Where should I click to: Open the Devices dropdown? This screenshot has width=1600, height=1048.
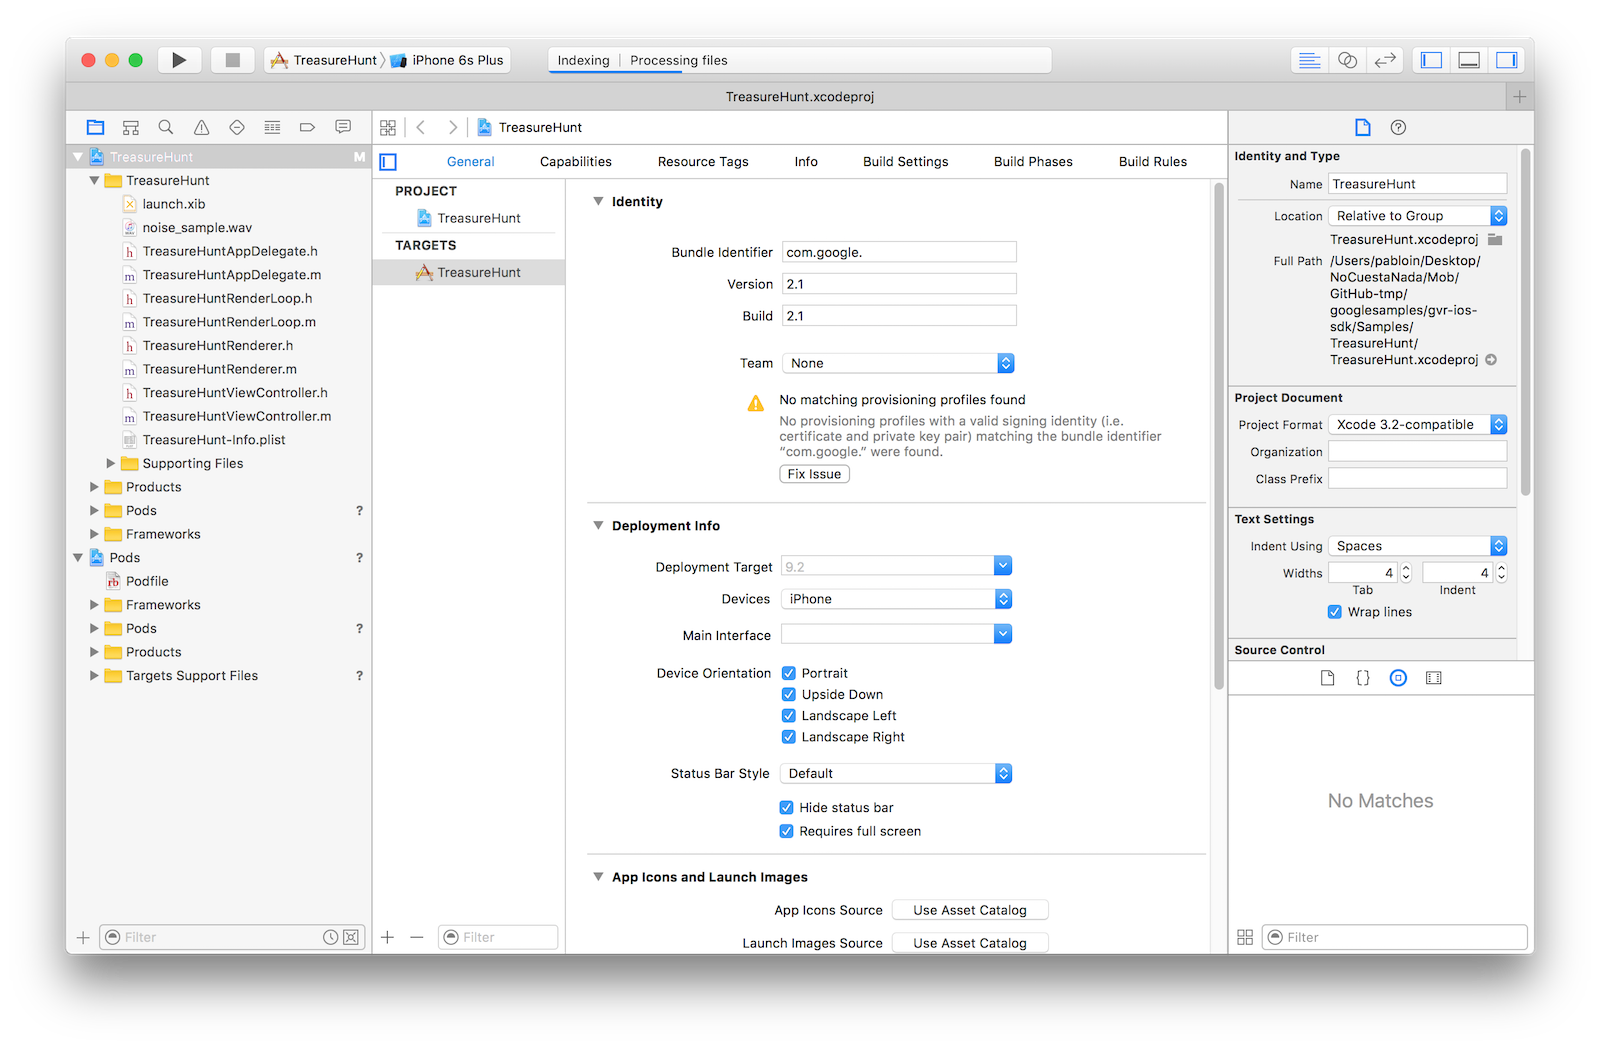896,599
